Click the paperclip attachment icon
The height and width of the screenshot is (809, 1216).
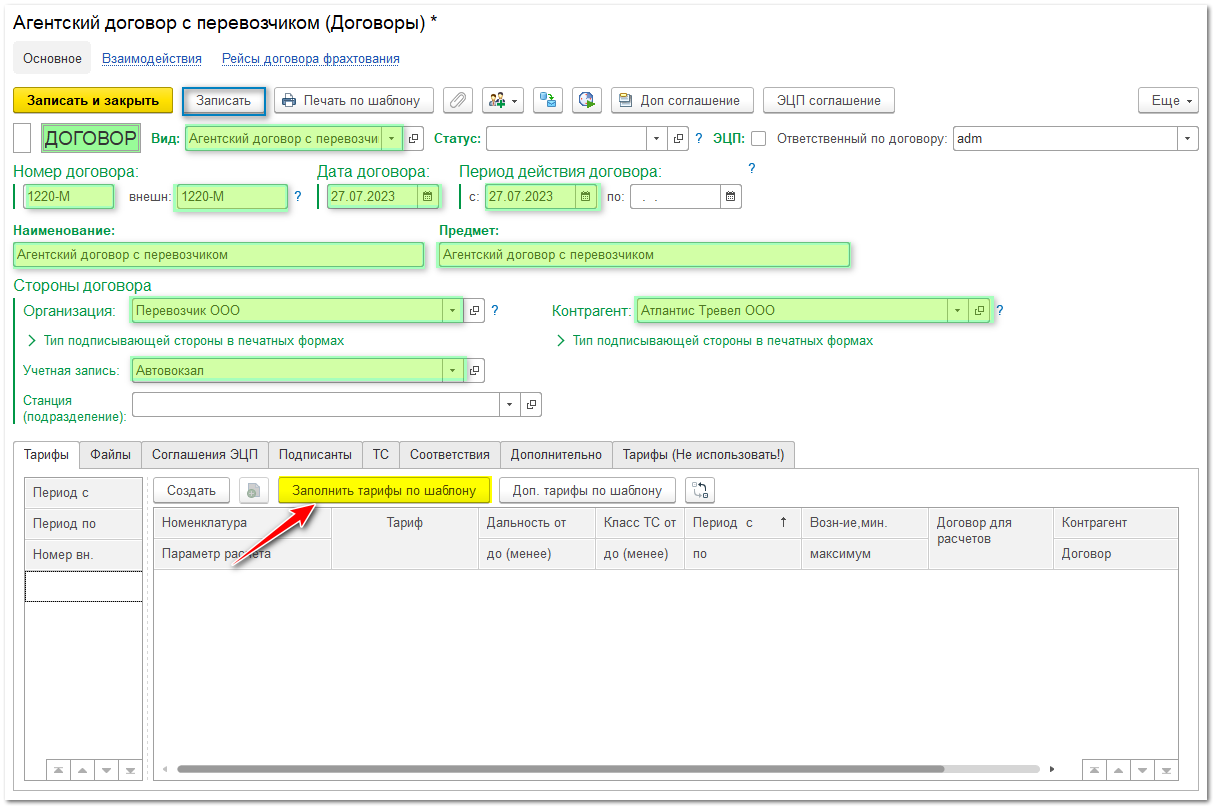[x=458, y=101]
